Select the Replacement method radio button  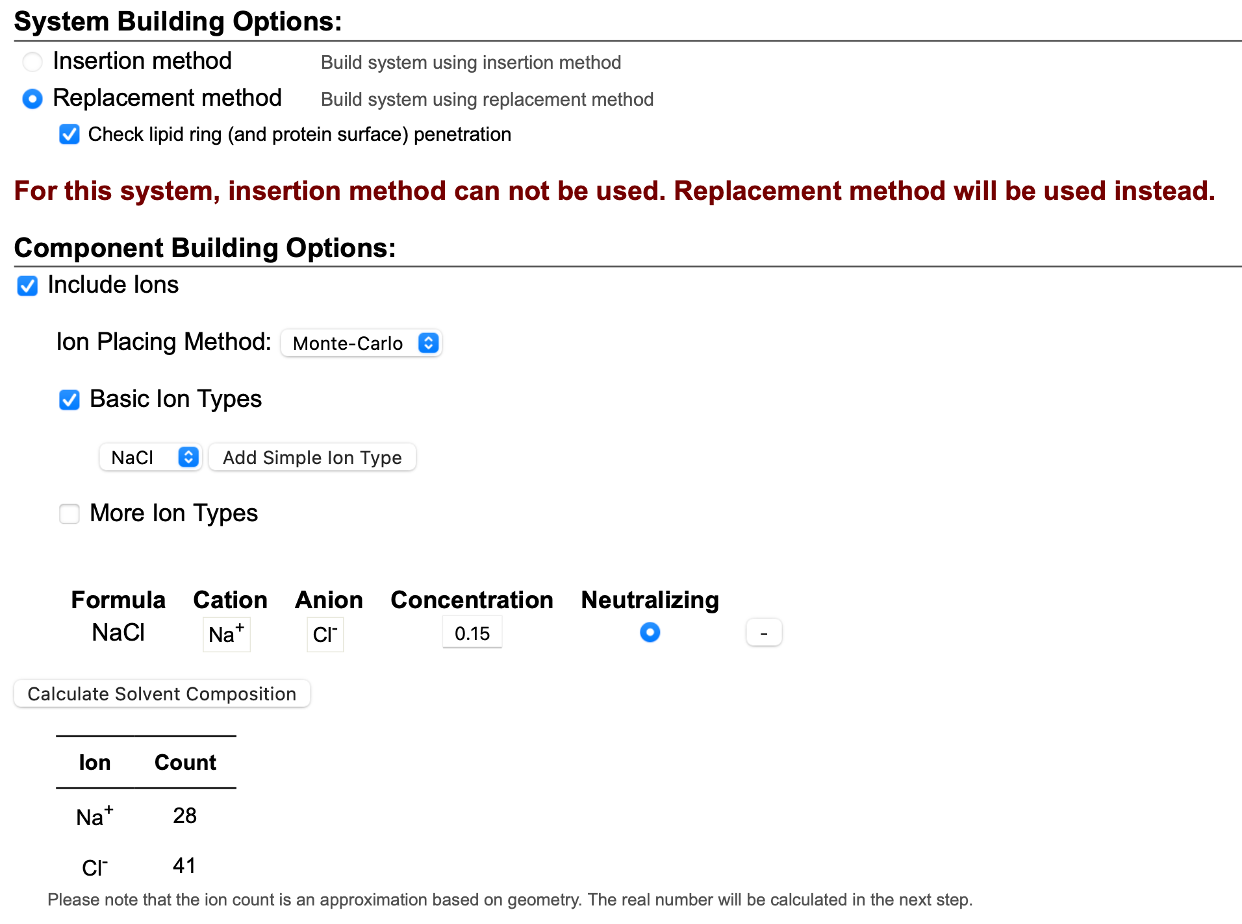click(x=33, y=99)
